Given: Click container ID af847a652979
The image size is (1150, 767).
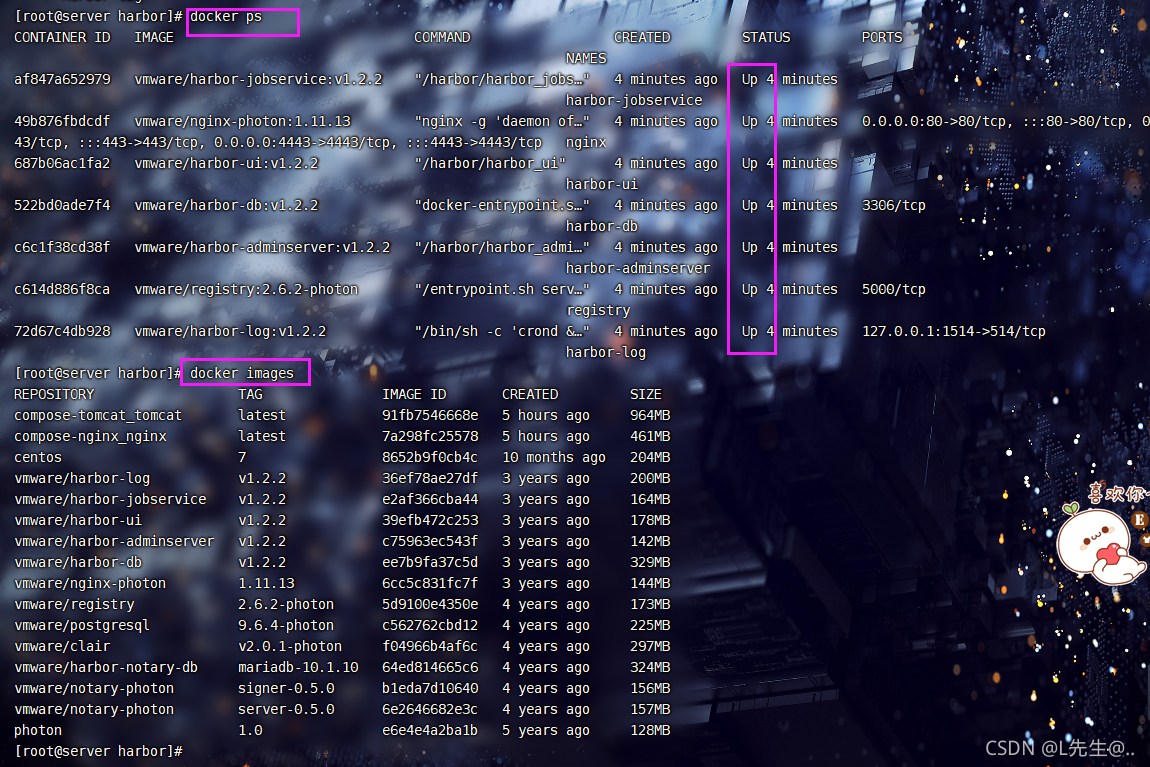Looking at the screenshot, I should pyautogui.click(x=62, y=79).
